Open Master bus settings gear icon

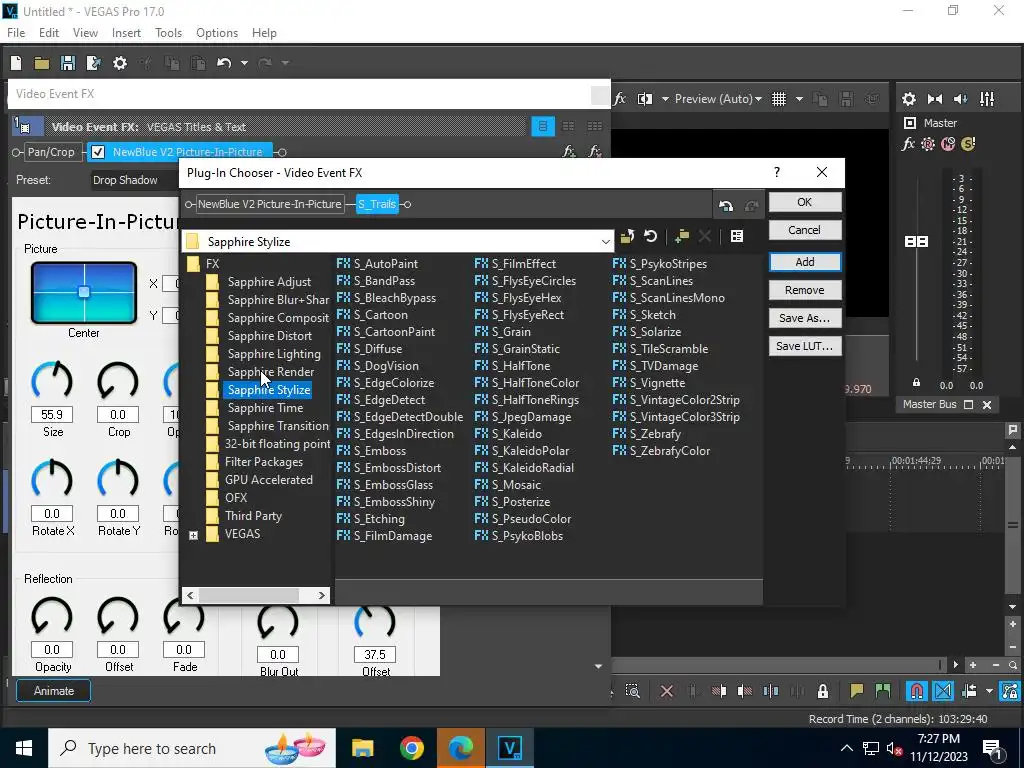pos(908,99)
